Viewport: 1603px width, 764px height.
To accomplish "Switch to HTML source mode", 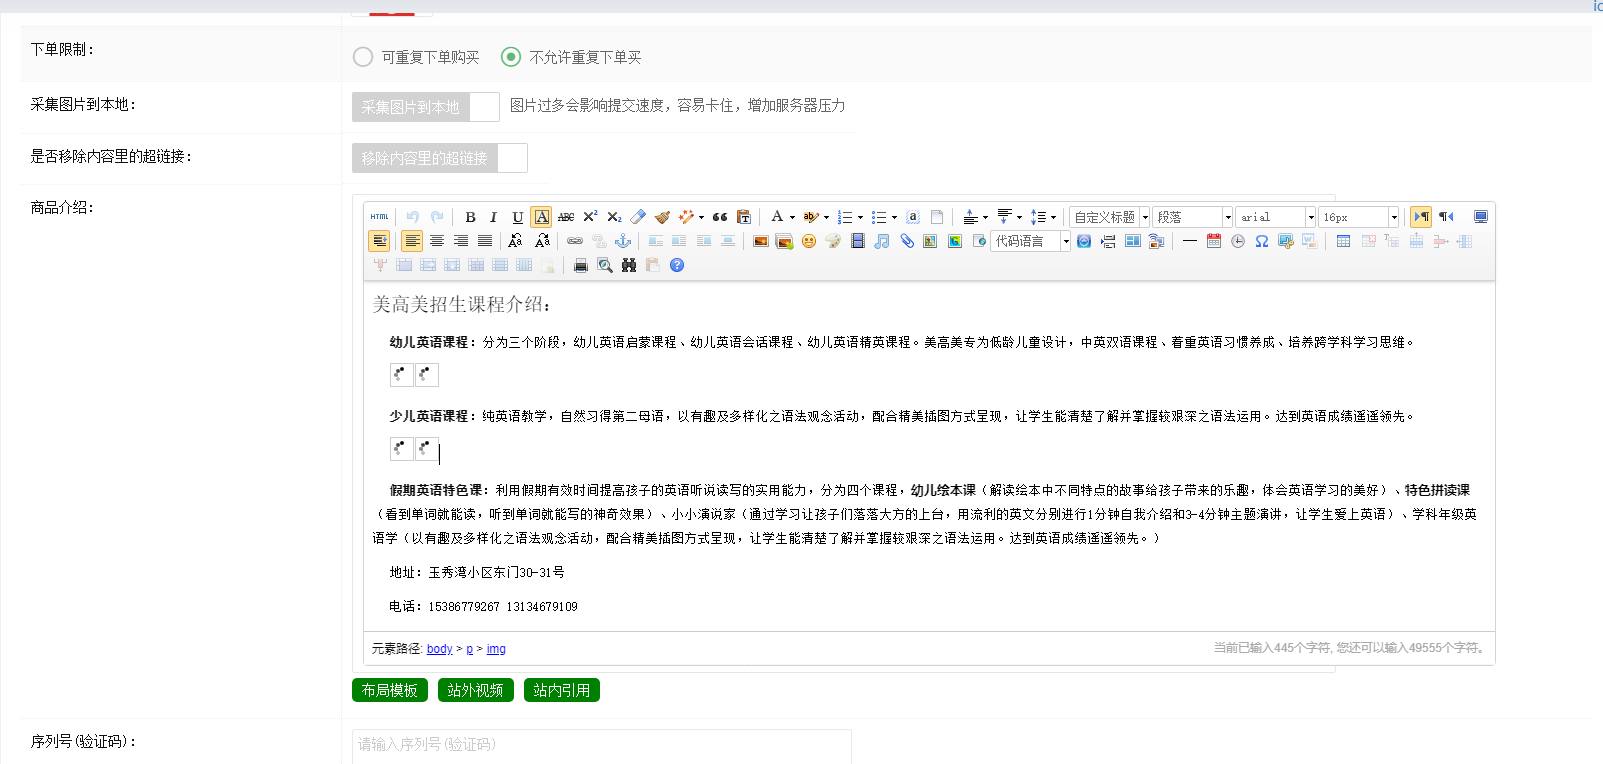I will coord(379,217).
